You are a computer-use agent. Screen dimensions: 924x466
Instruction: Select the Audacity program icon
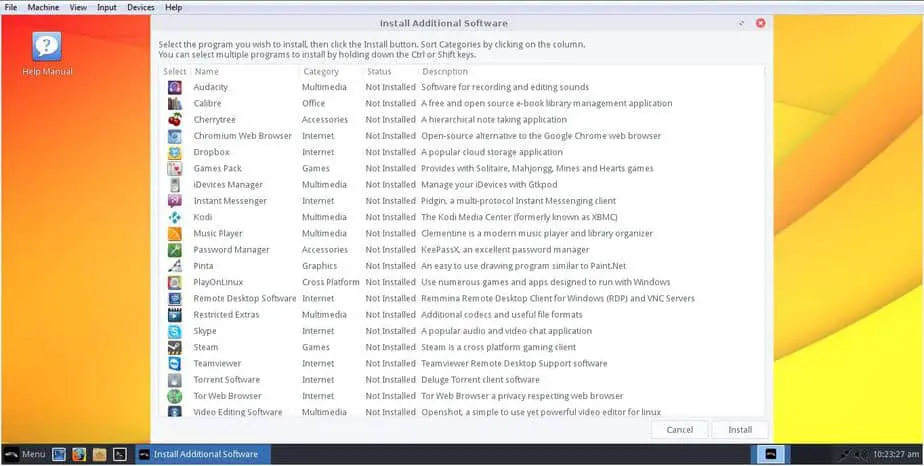pyautogui.click(x=174, y=87)
